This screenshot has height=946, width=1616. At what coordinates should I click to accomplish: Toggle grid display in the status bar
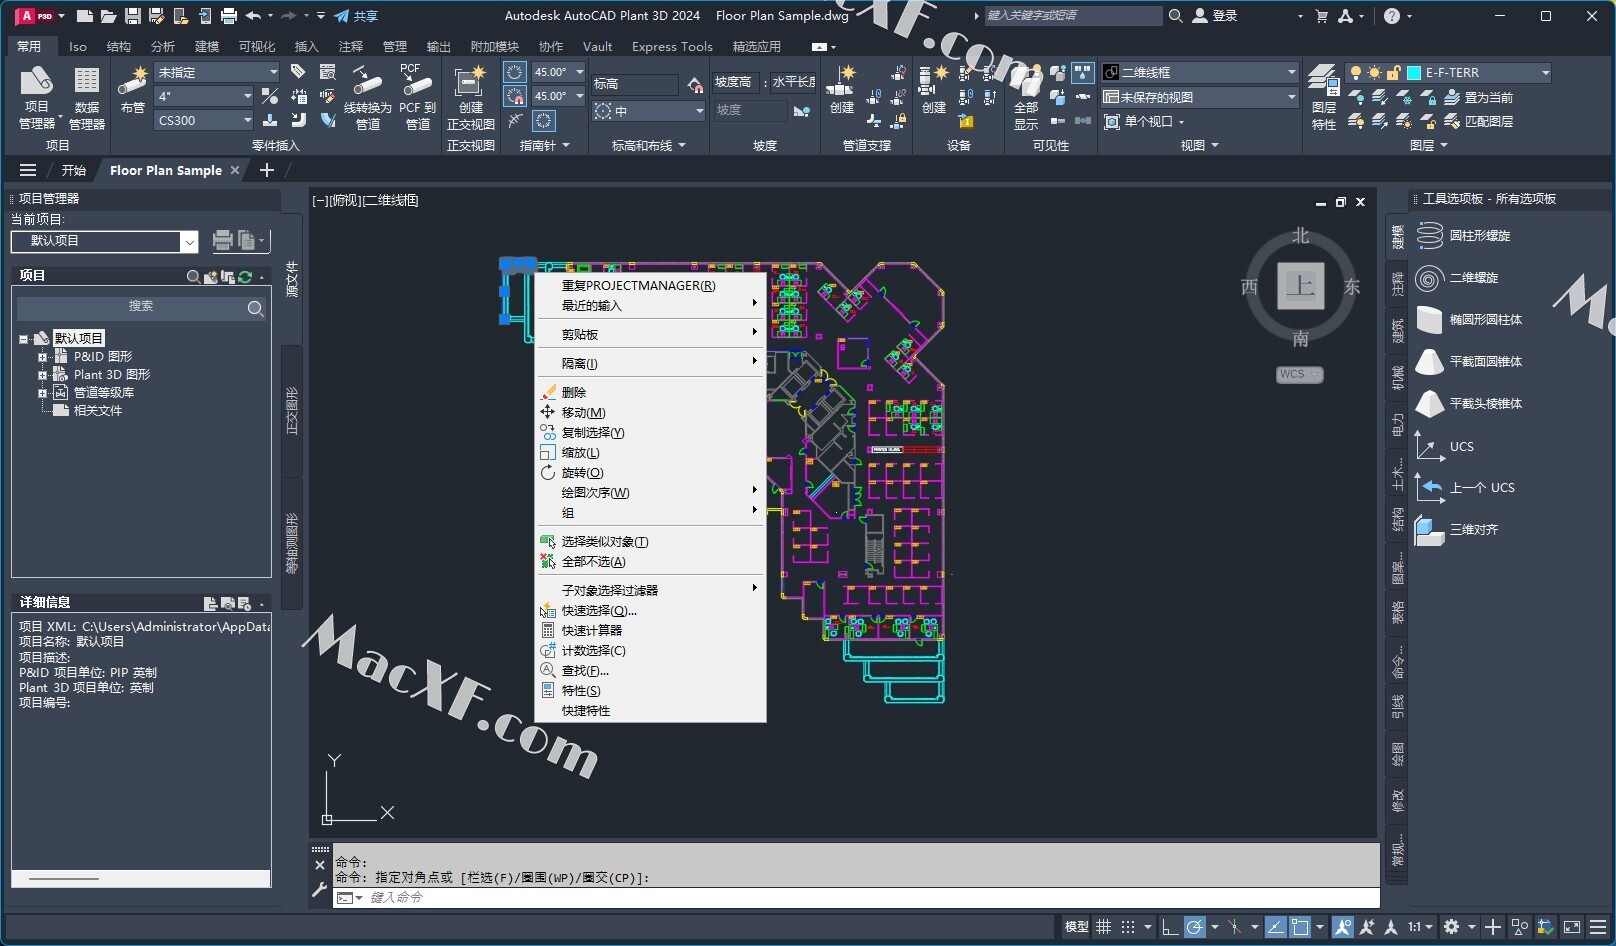pos(1104,927)
